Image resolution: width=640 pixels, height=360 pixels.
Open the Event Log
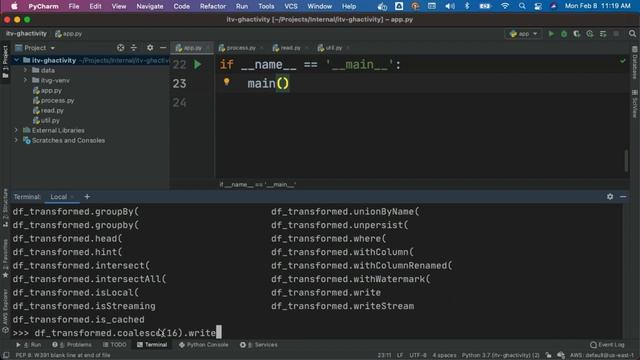607,345
